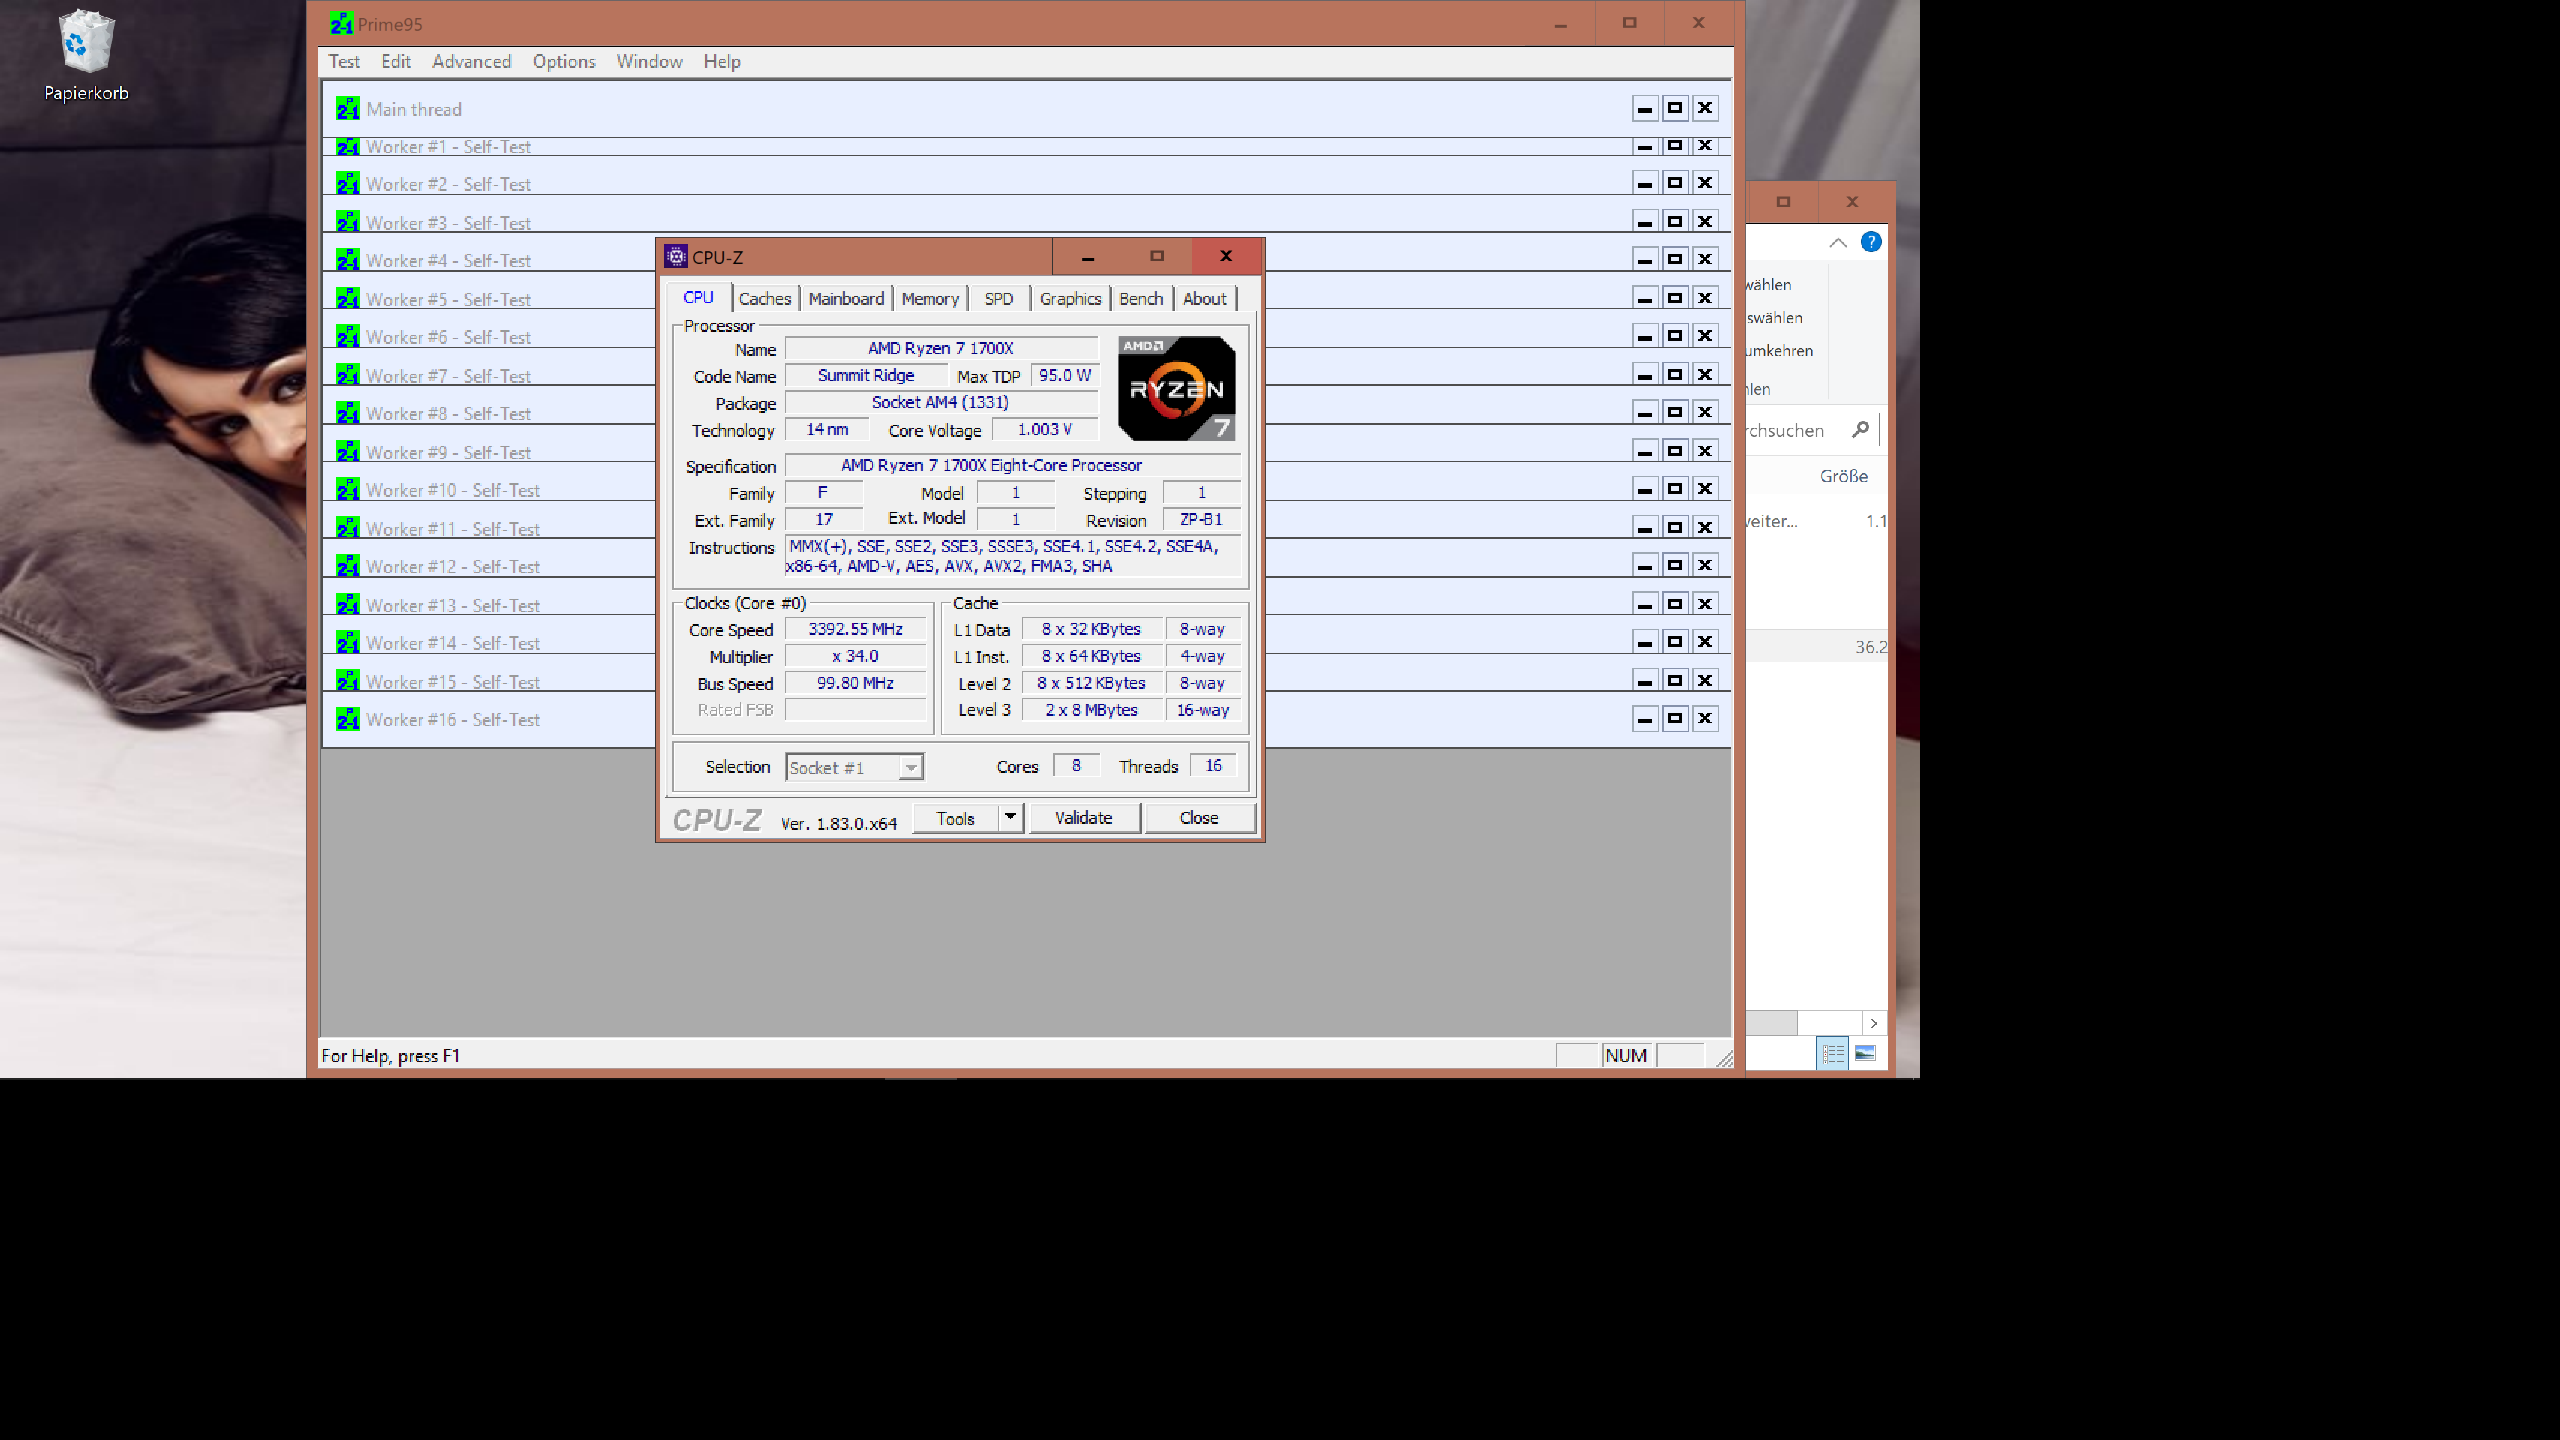Viewport: 2560px width, 1440px height.
Task: Click the Main thread window icon
Action: pos(347,109)
